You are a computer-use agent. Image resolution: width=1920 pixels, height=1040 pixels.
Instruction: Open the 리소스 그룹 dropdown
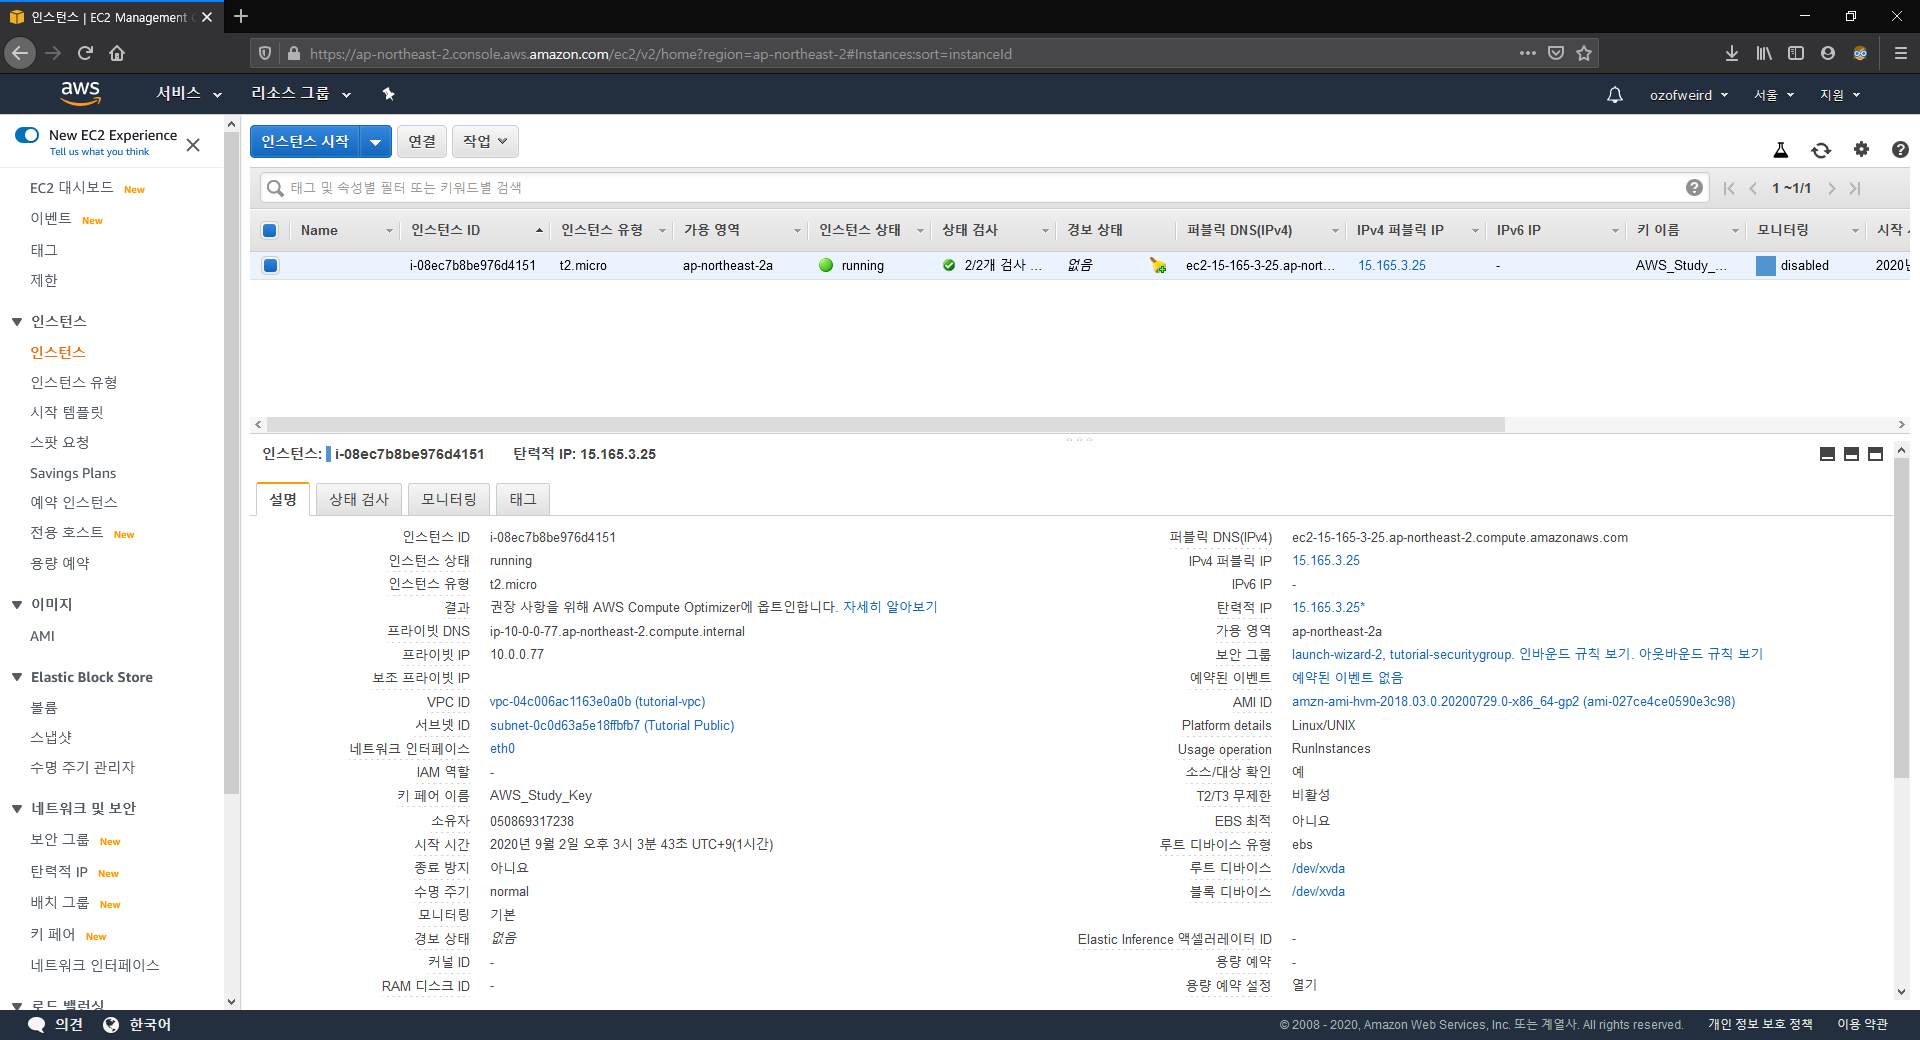pyautogui.click(x=301, y=94)
